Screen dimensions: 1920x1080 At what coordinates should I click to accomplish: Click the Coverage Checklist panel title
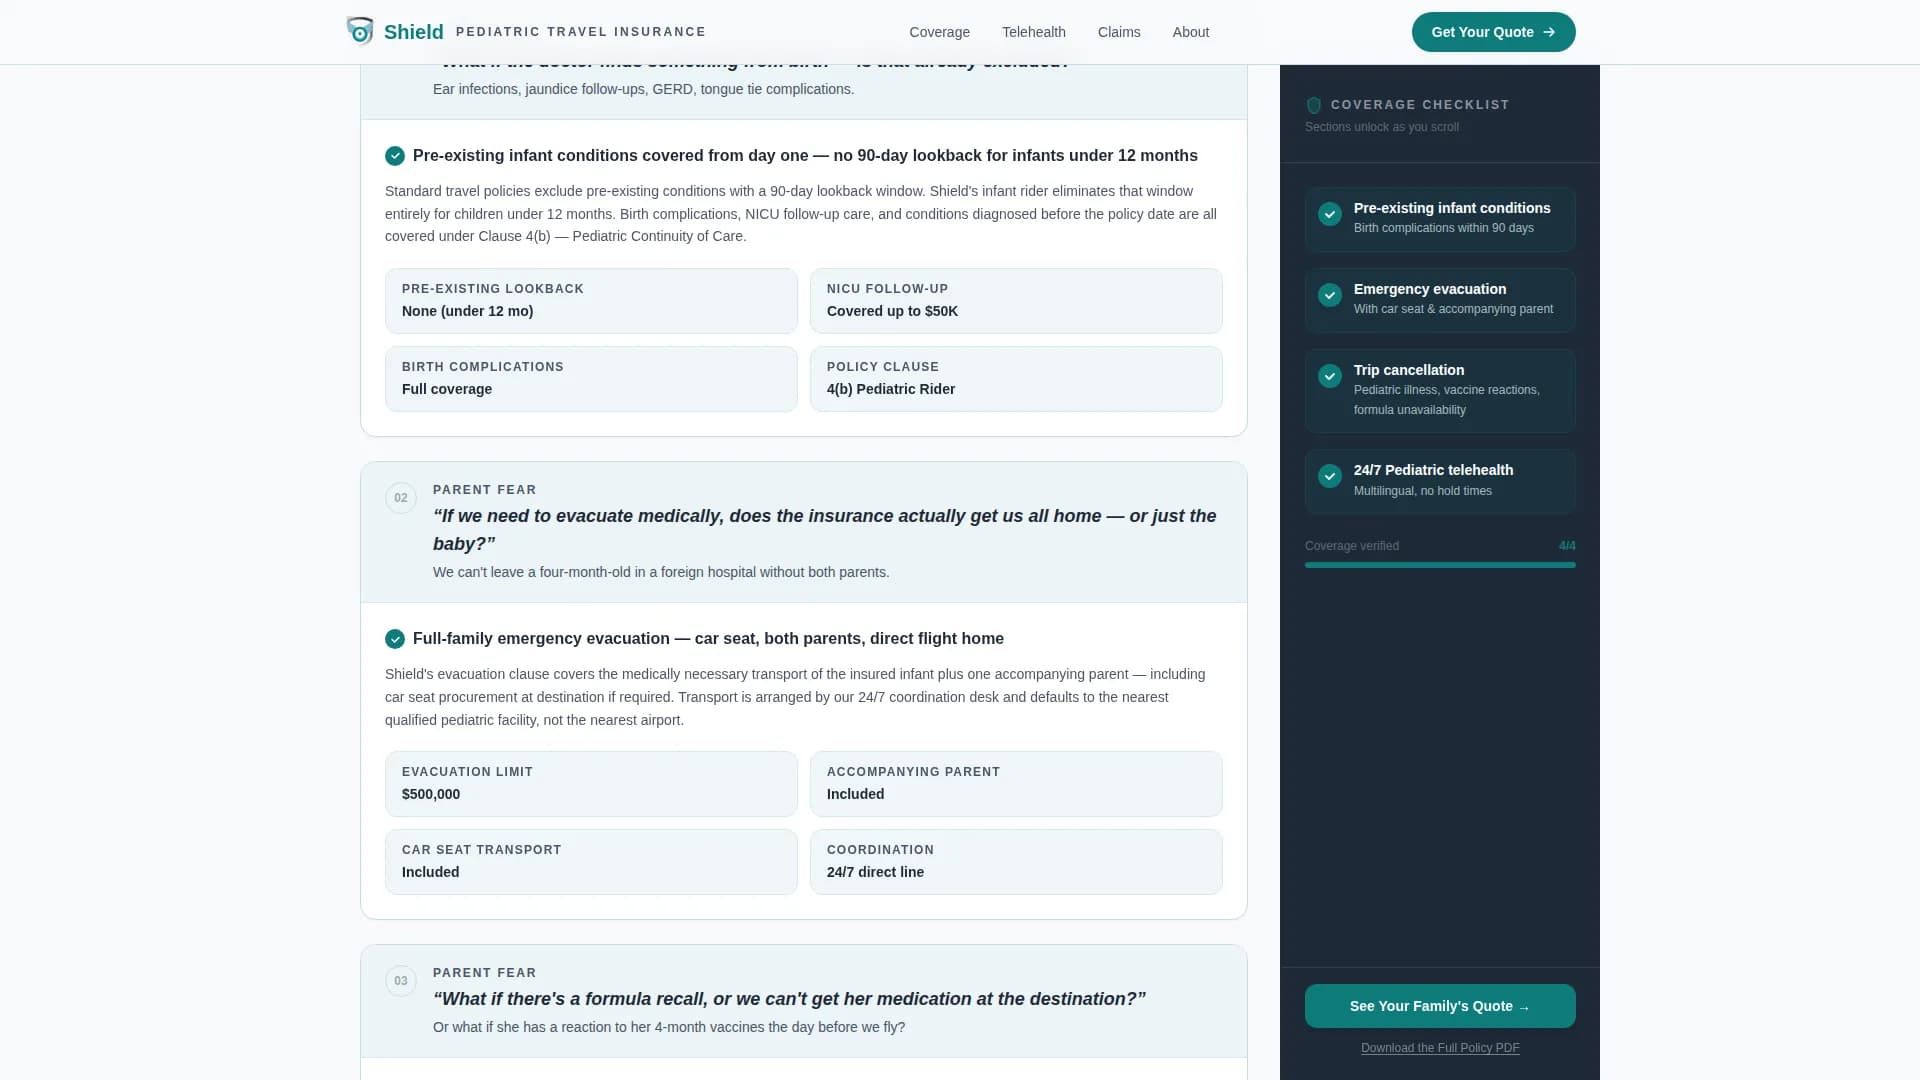coord(1420,105)
